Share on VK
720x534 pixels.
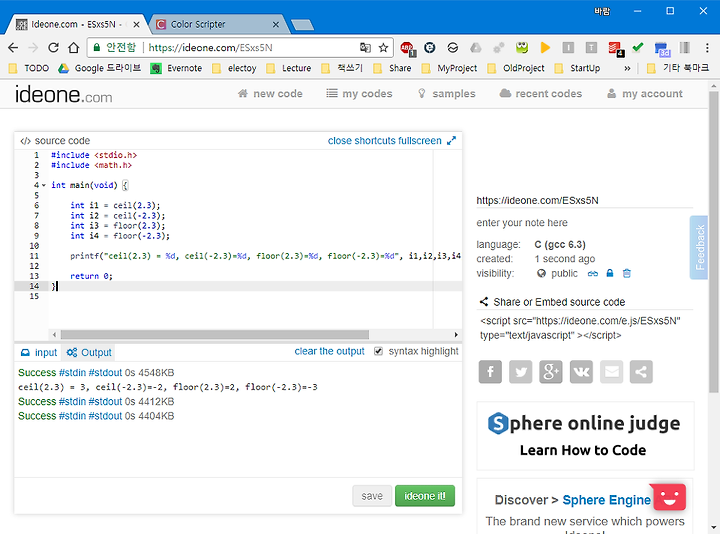pyautogui.click(x=581, y=371)
